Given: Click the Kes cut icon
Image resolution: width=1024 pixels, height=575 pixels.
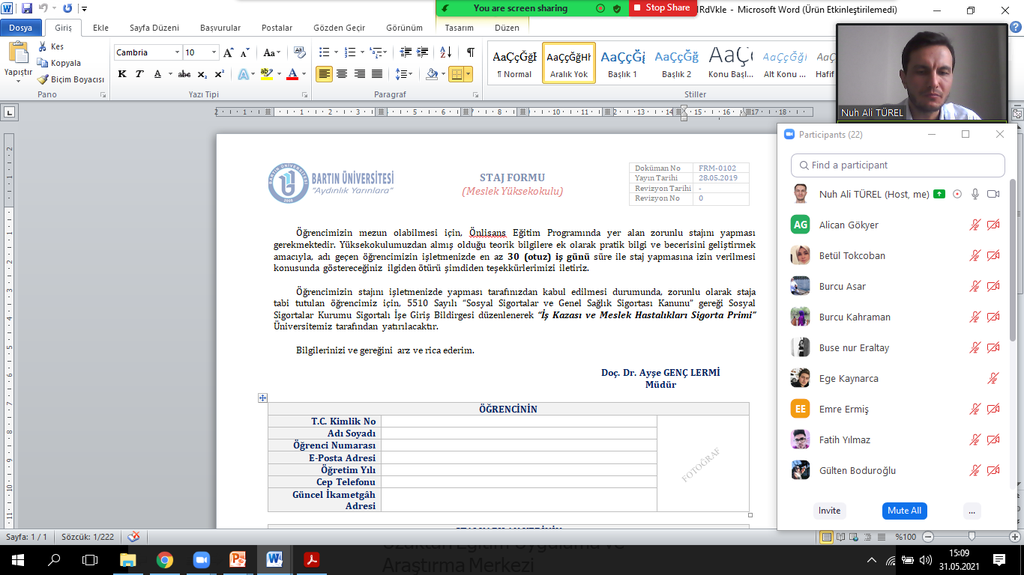Looking at the screenshot, I should point(42,47).
